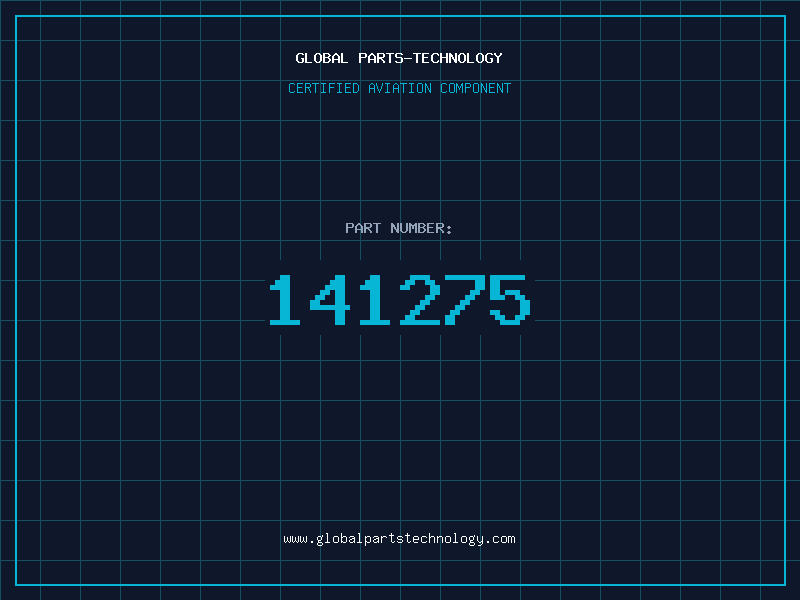
Task: Click the GLOBAL PARTS-TECHNOLOGY heading
Action: [x=399, y=58]
